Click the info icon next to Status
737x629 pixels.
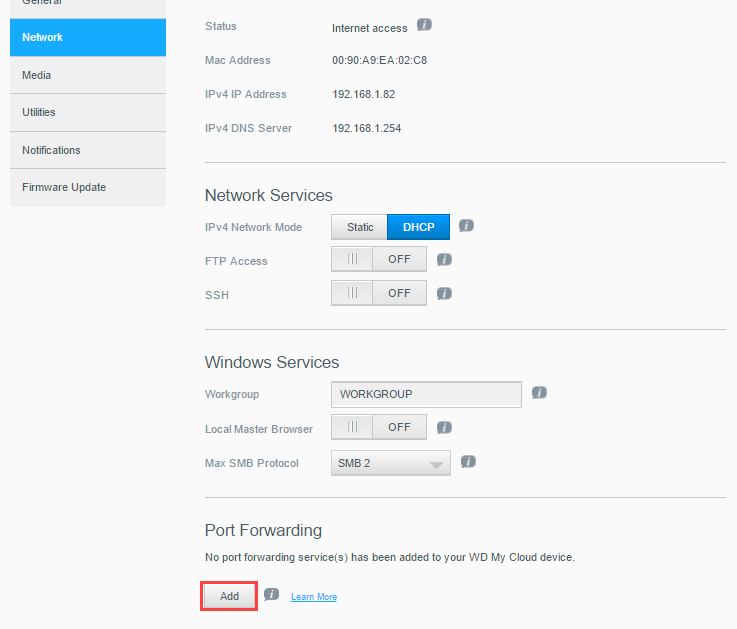424,25
